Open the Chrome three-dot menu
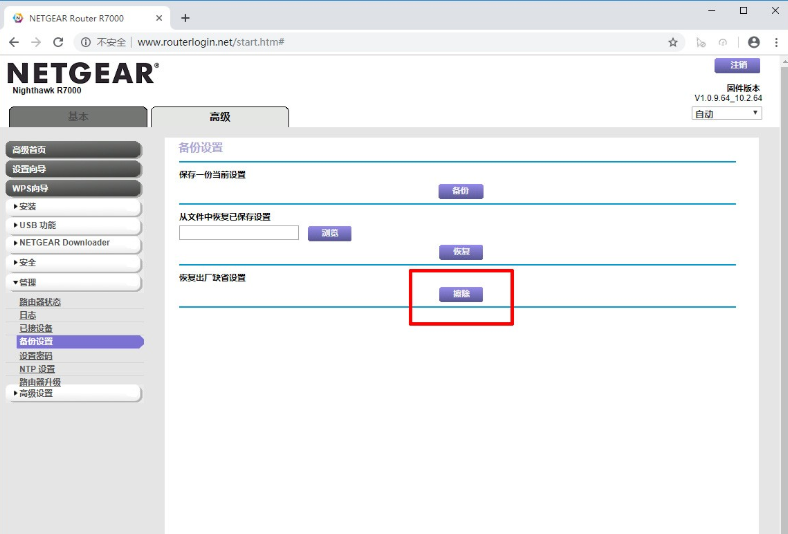This screenshot has height=534, width=788. pos(776,42)
